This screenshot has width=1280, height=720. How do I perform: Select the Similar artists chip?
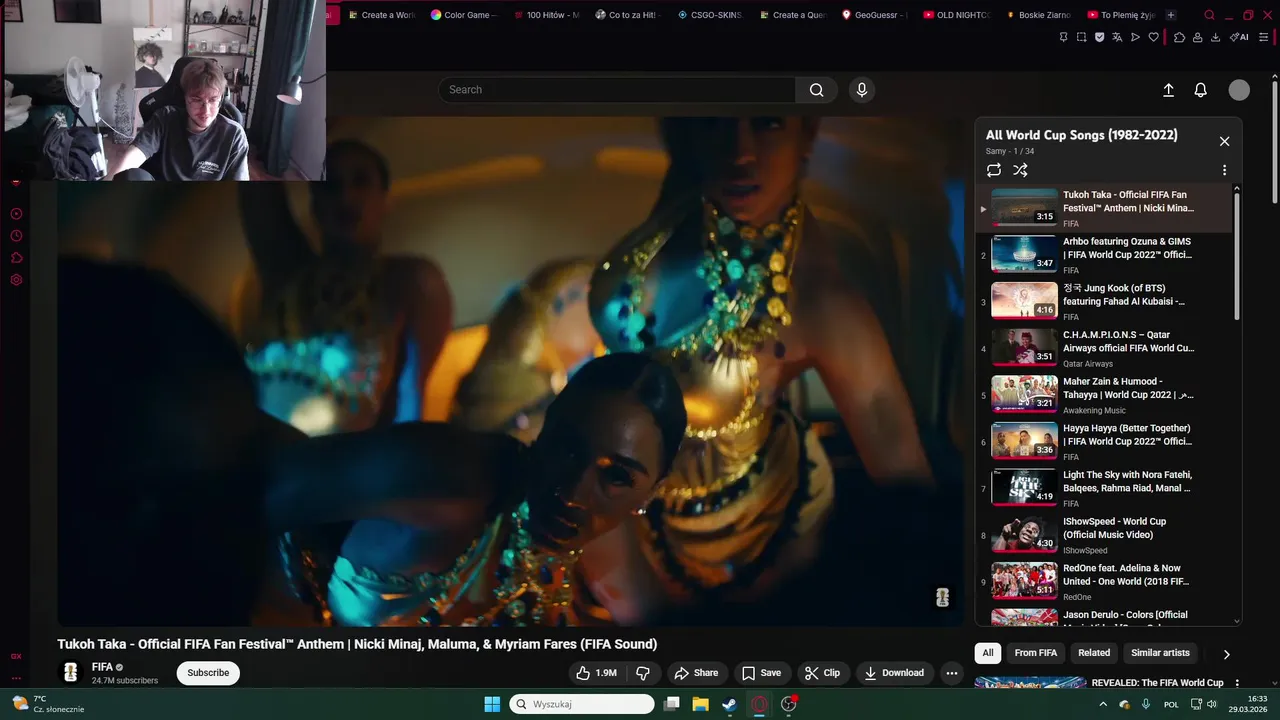click(1160, 653)
